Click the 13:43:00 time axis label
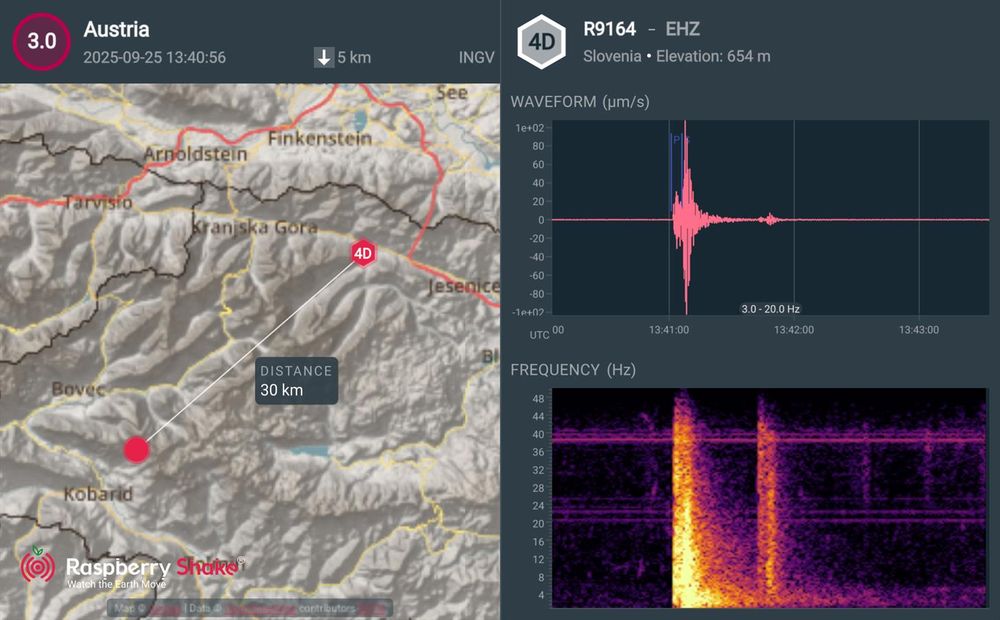Viewport: 1000px width, 620px height. [x=919, y=330]
